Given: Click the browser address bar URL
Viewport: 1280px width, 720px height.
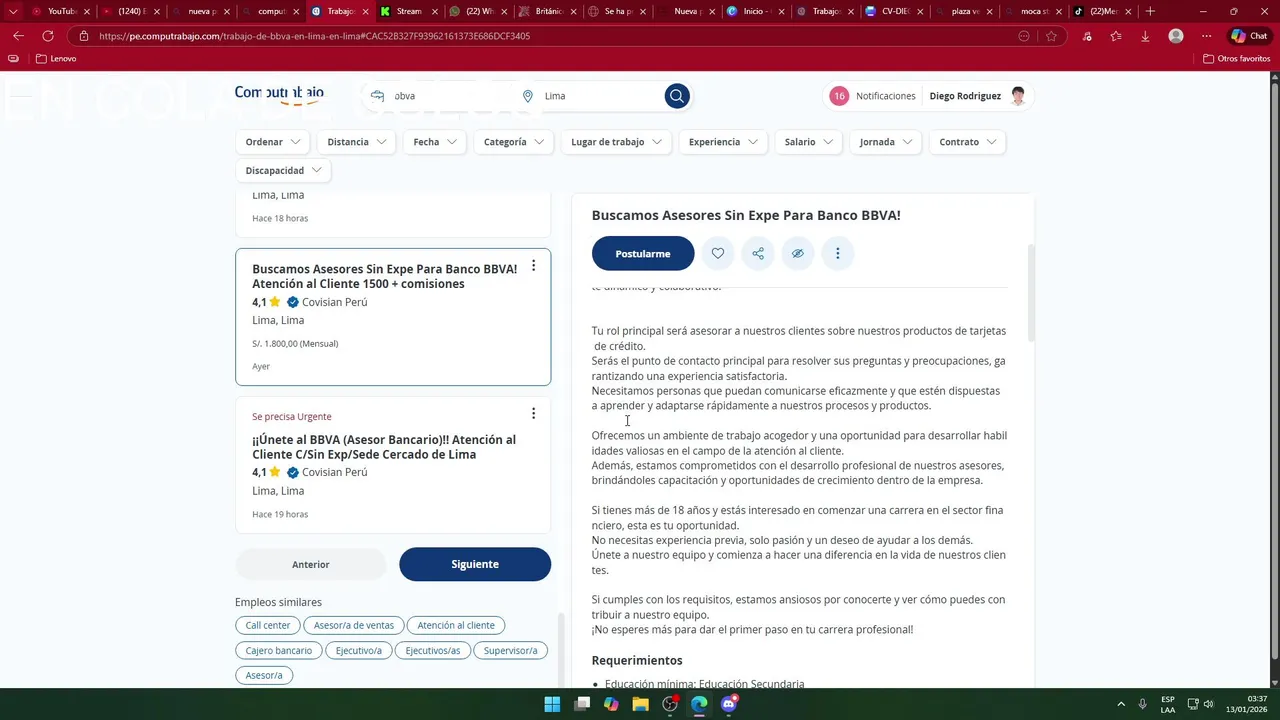Looking at the screenshot, I should 314,36.
